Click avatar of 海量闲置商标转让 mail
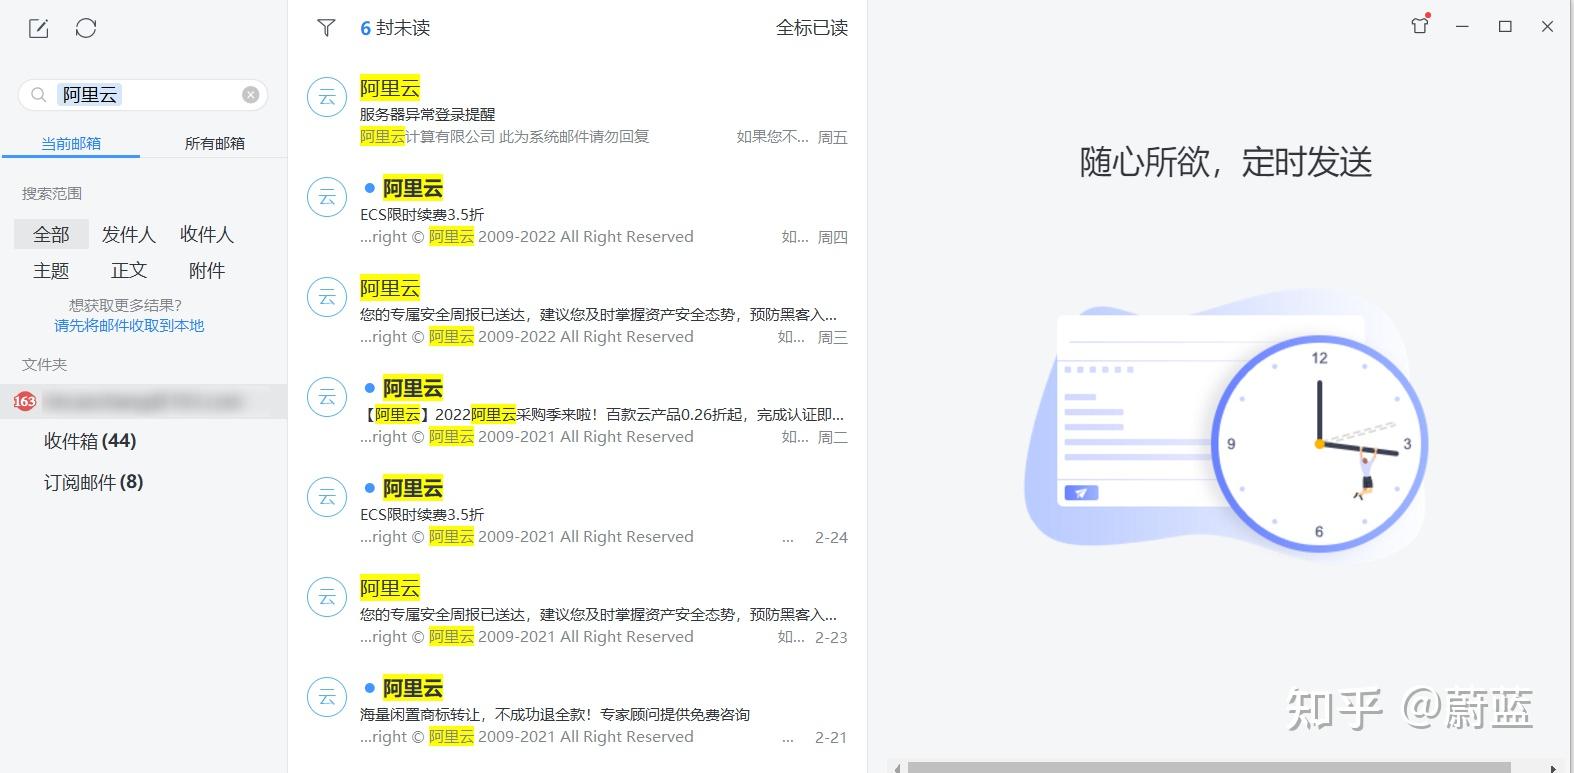The image size is (1574, 773). [x=326, y=698]
